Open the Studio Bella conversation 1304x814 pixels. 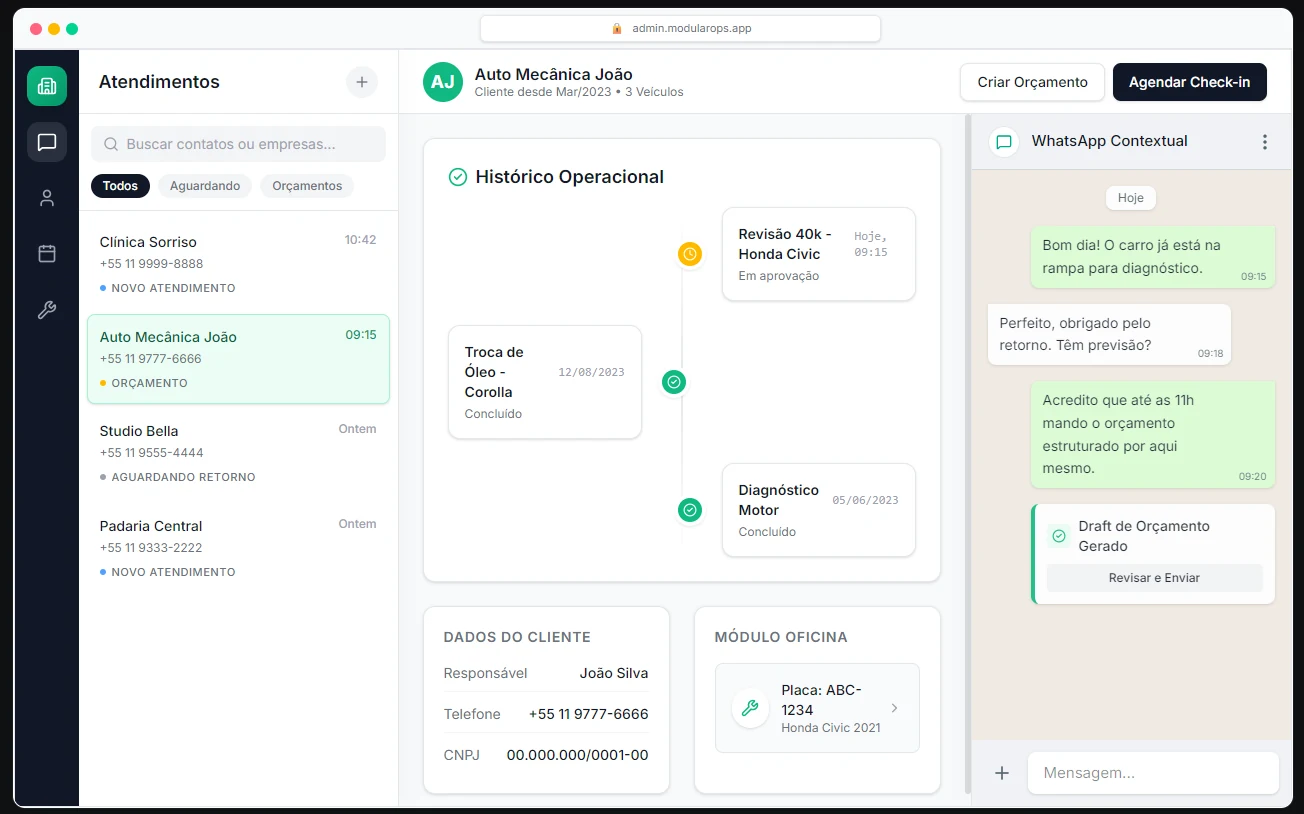(x=238, y=453)
